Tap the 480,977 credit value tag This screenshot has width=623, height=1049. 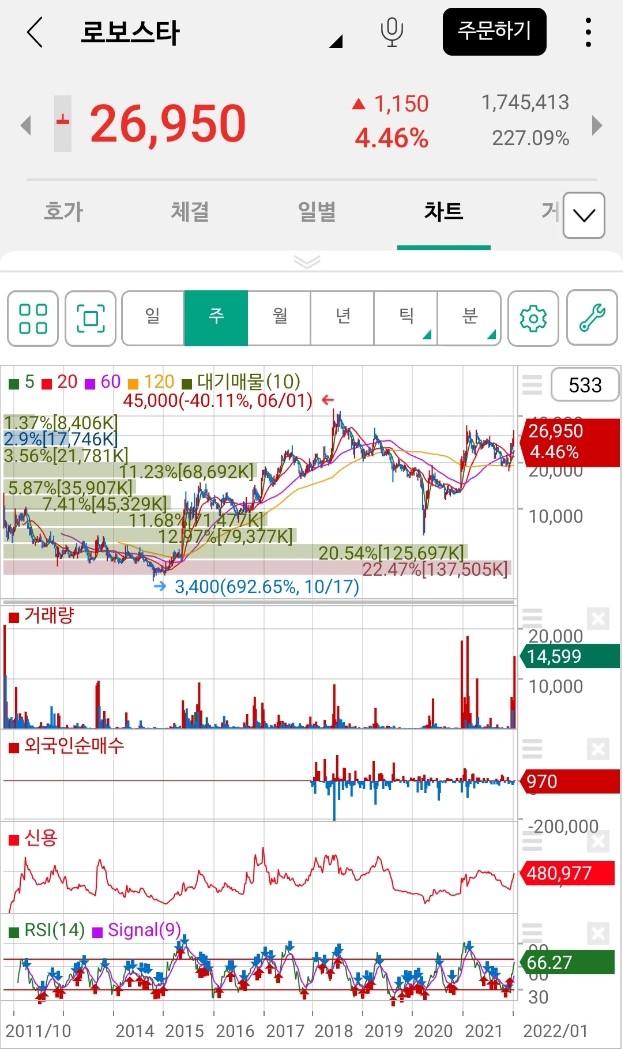point(567,873)
